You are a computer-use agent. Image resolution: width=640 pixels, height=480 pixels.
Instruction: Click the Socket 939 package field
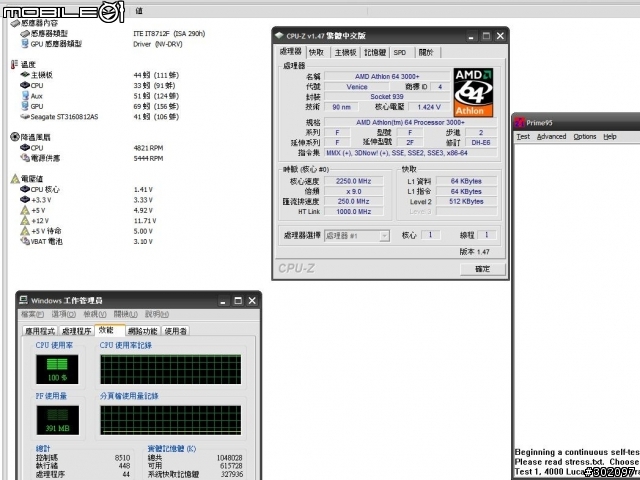[387, 97]
